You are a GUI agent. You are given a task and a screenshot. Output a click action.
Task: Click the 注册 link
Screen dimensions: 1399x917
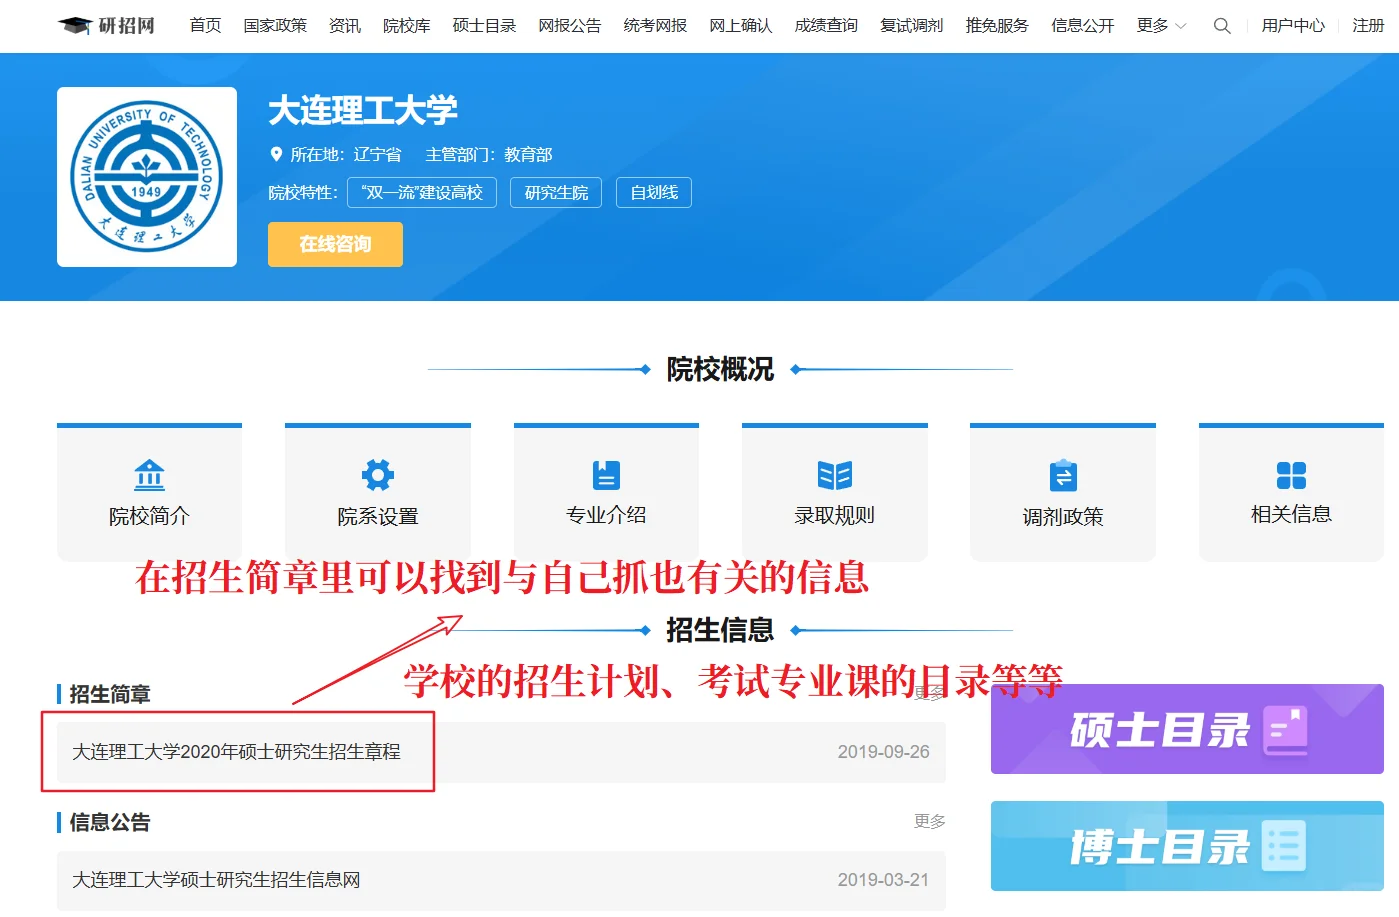1368,26
